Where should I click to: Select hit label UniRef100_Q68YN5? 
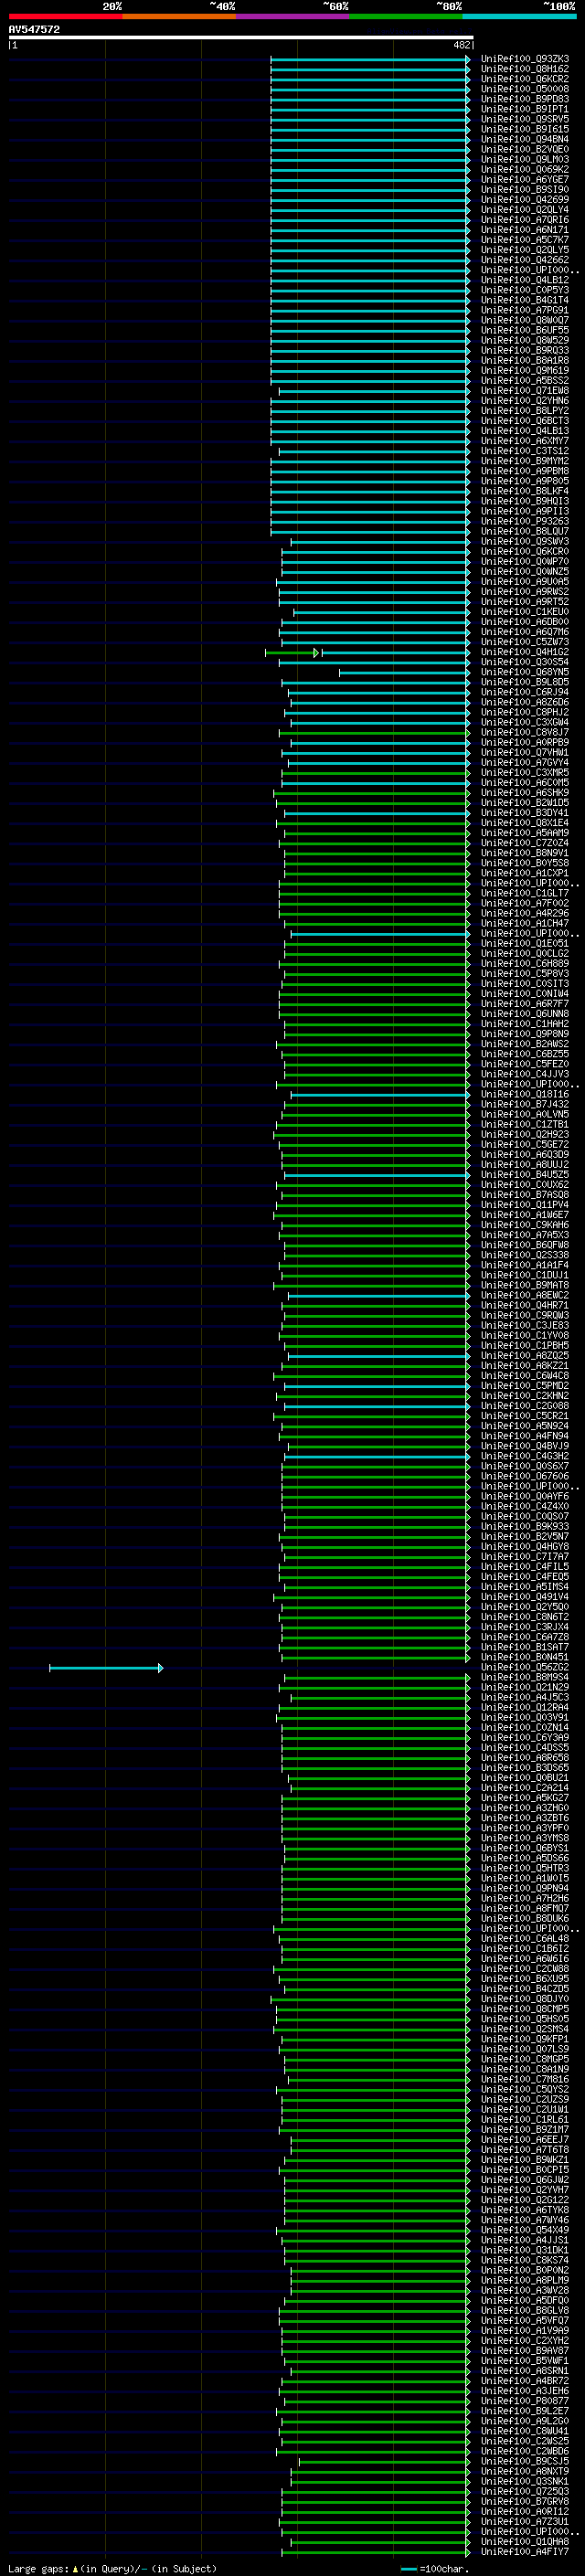[525, 672]
